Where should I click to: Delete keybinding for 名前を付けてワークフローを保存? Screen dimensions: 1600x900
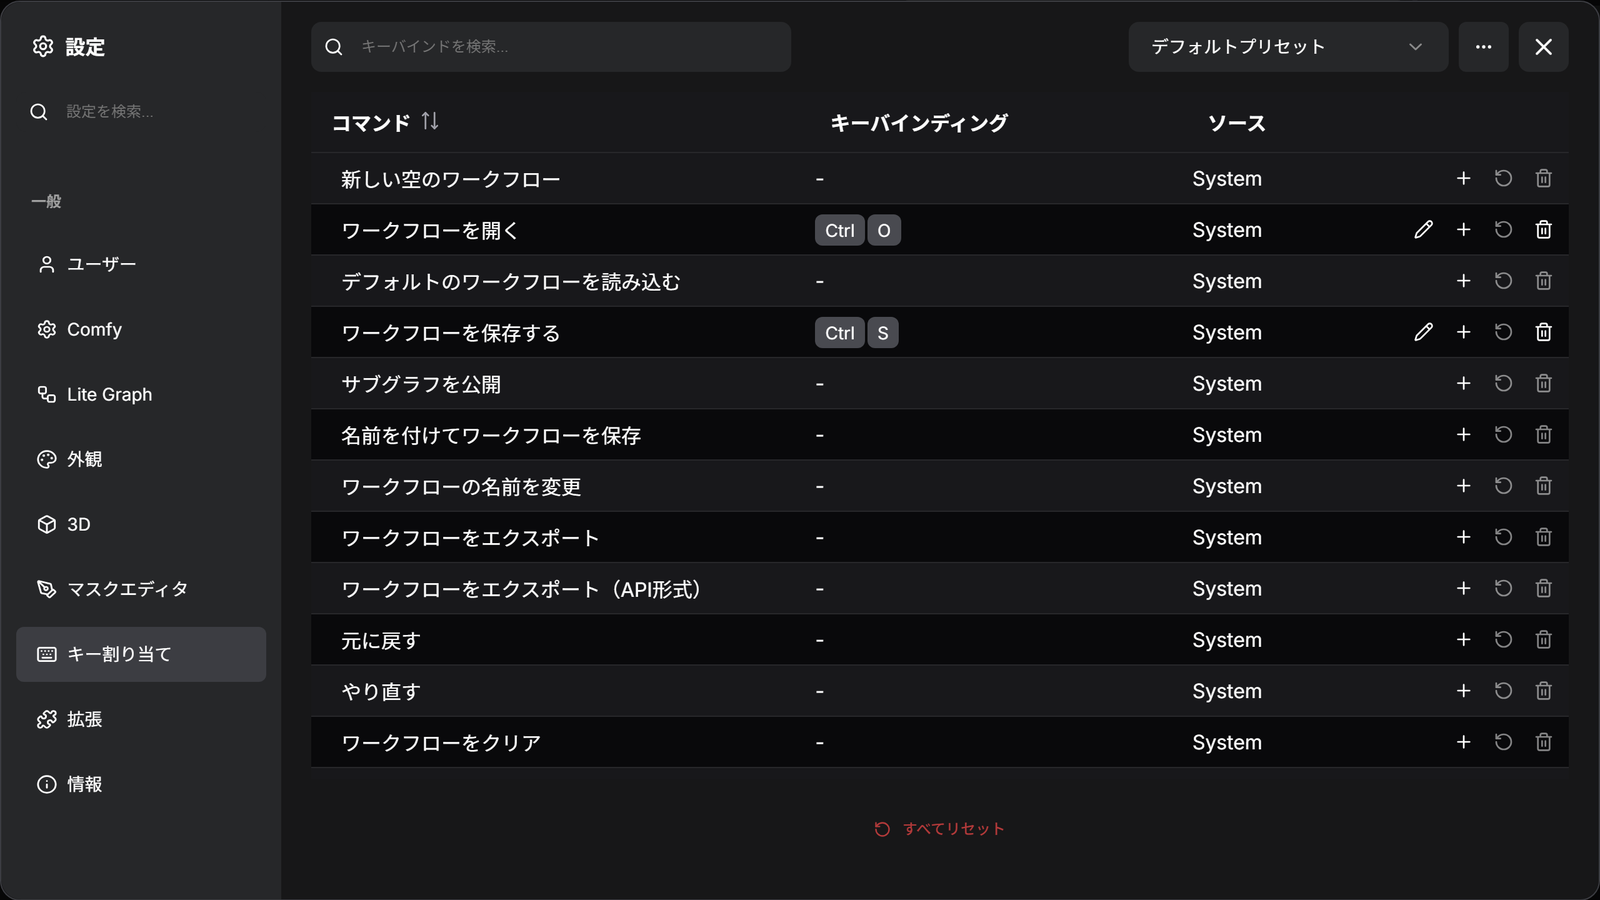pyautogui.click(x=1543, y=434)
